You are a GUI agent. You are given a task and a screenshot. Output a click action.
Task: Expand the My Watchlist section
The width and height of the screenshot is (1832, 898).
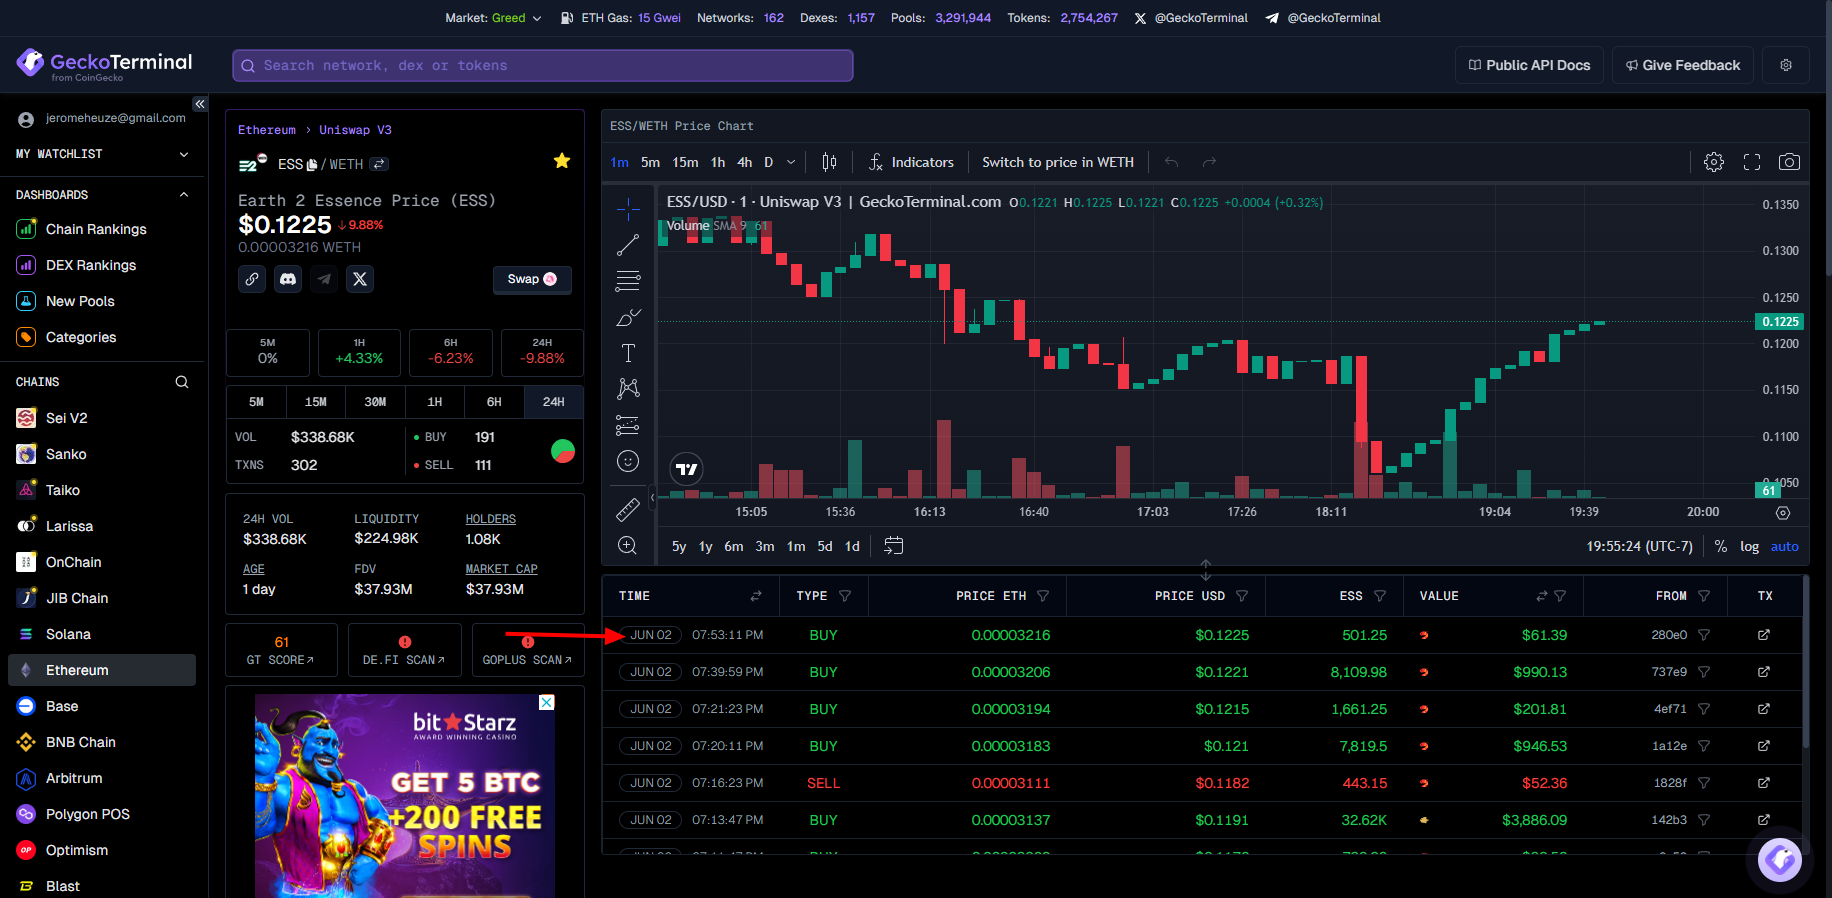point(184,154)
